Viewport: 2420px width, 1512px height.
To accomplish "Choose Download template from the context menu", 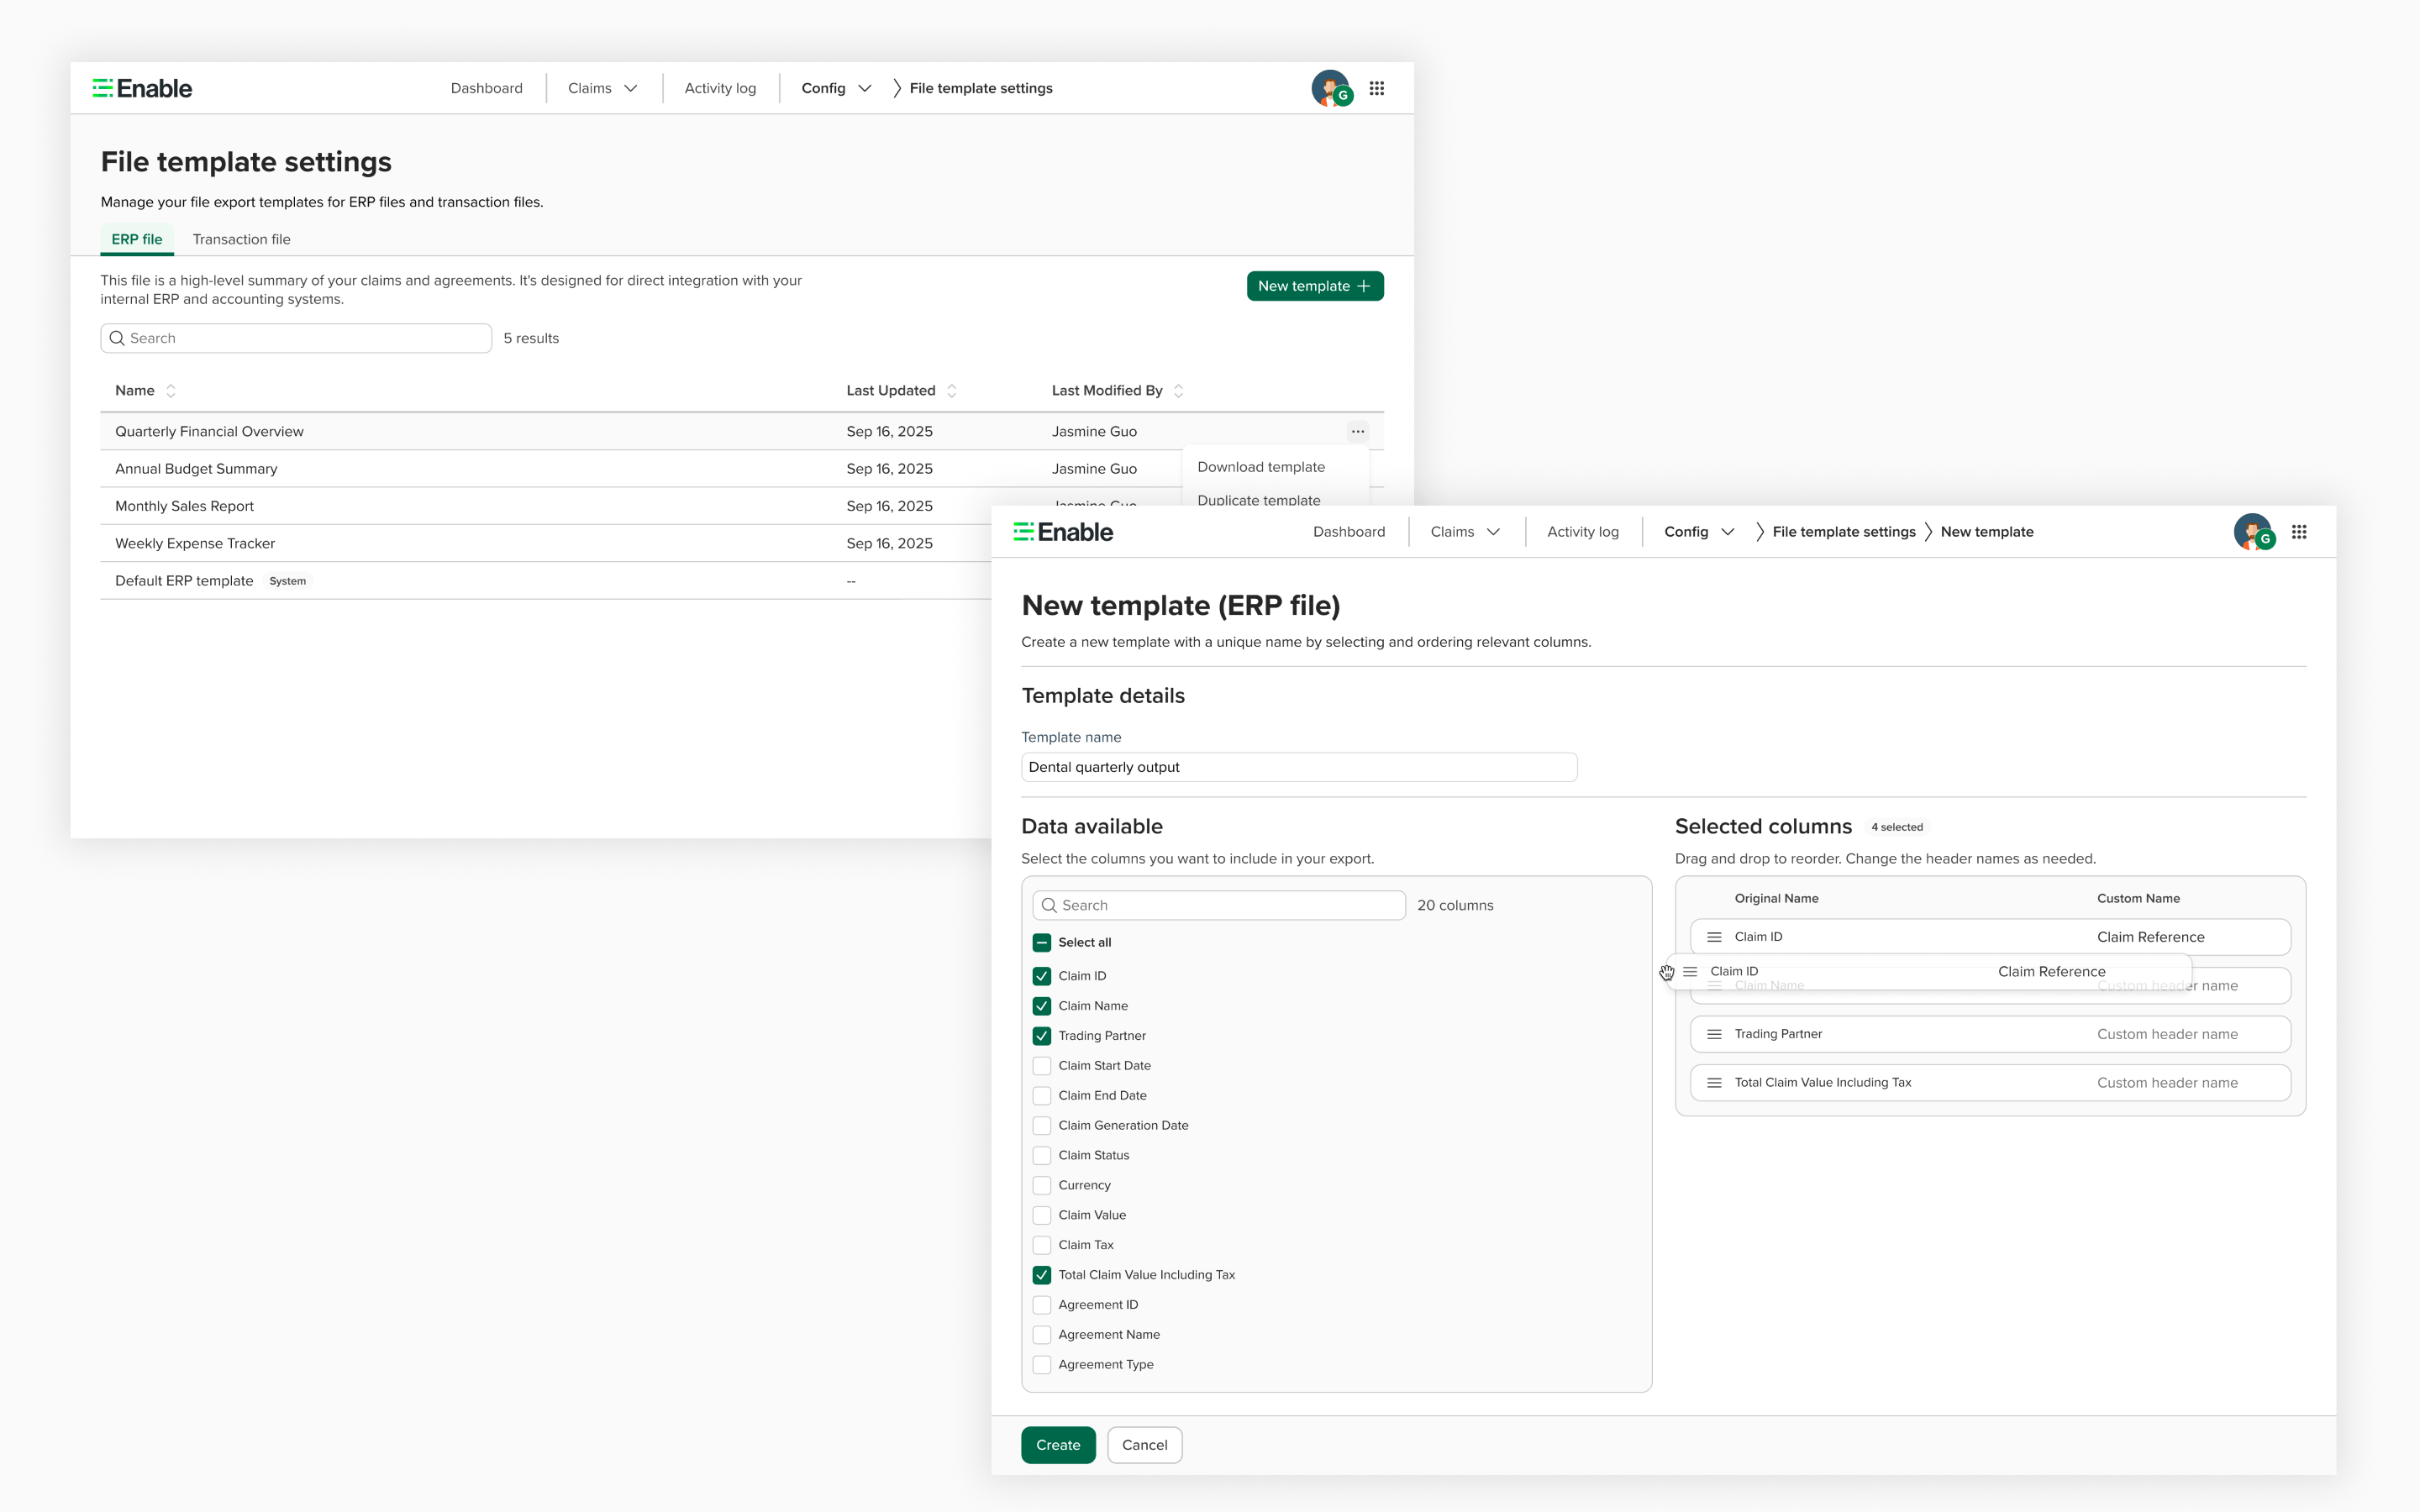I will pyautogui.click(x=1261, y=467).
